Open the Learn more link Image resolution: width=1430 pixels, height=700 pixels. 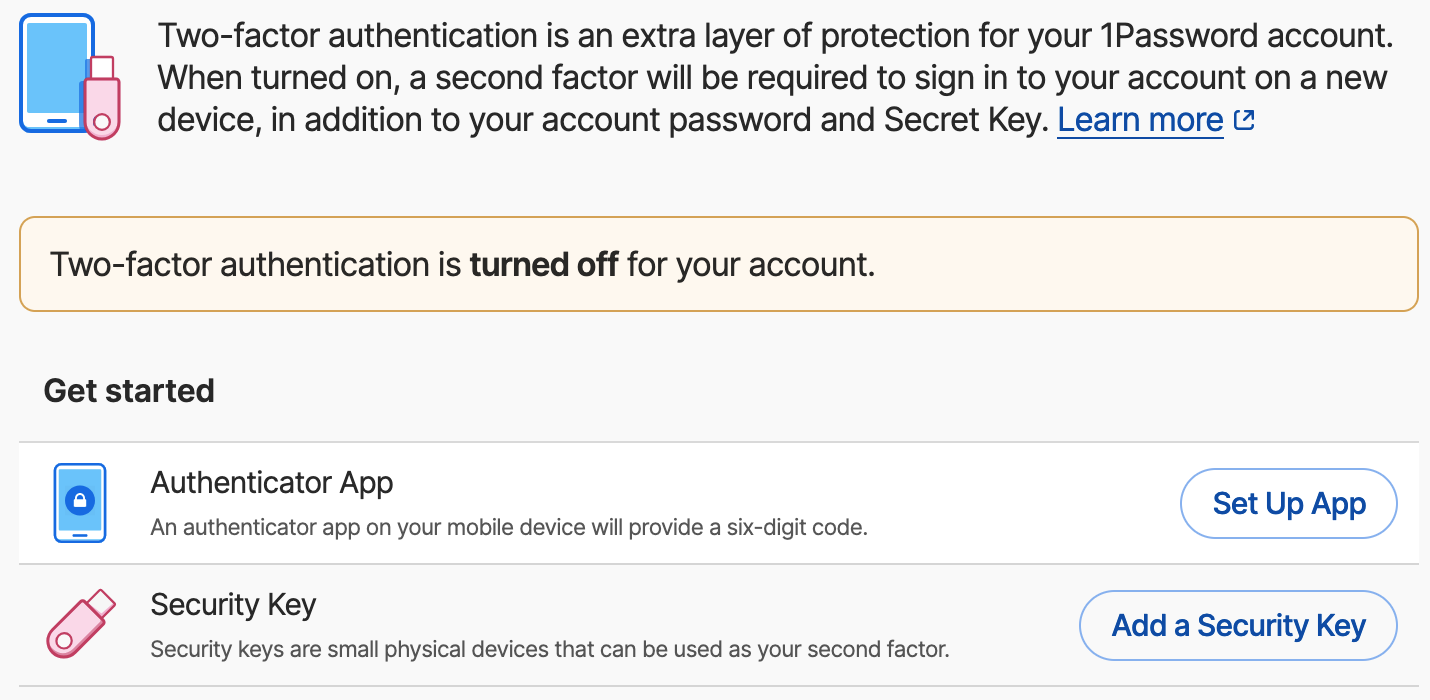(1140, 120)
